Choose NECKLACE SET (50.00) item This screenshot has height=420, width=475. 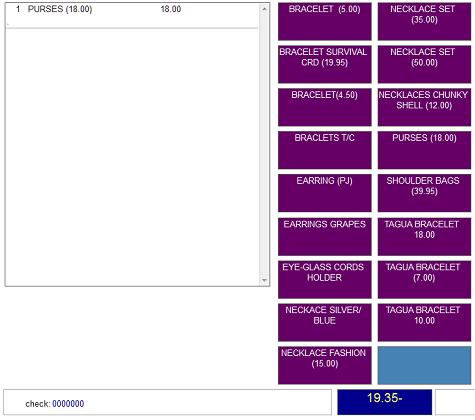point(424,64)
